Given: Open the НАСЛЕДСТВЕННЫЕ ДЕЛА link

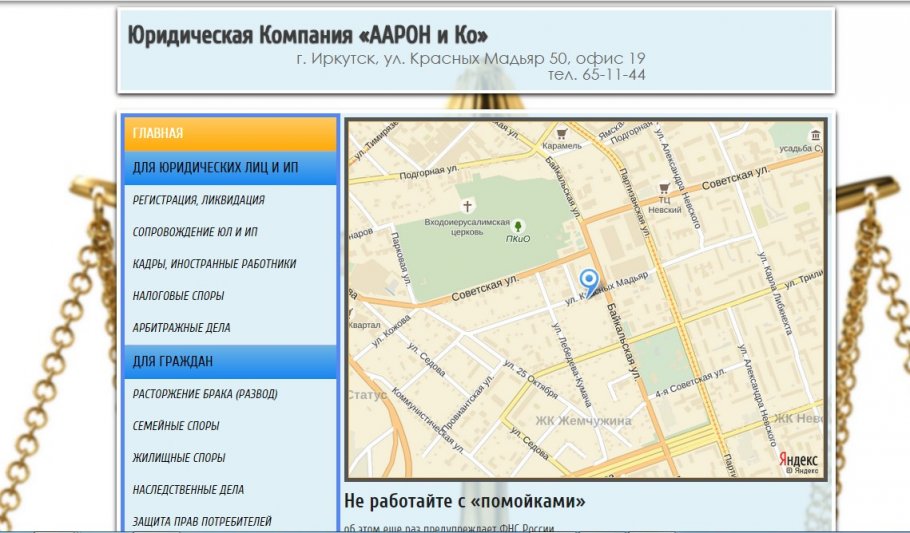Looking at the screenshot, I should tap(188, 490).
